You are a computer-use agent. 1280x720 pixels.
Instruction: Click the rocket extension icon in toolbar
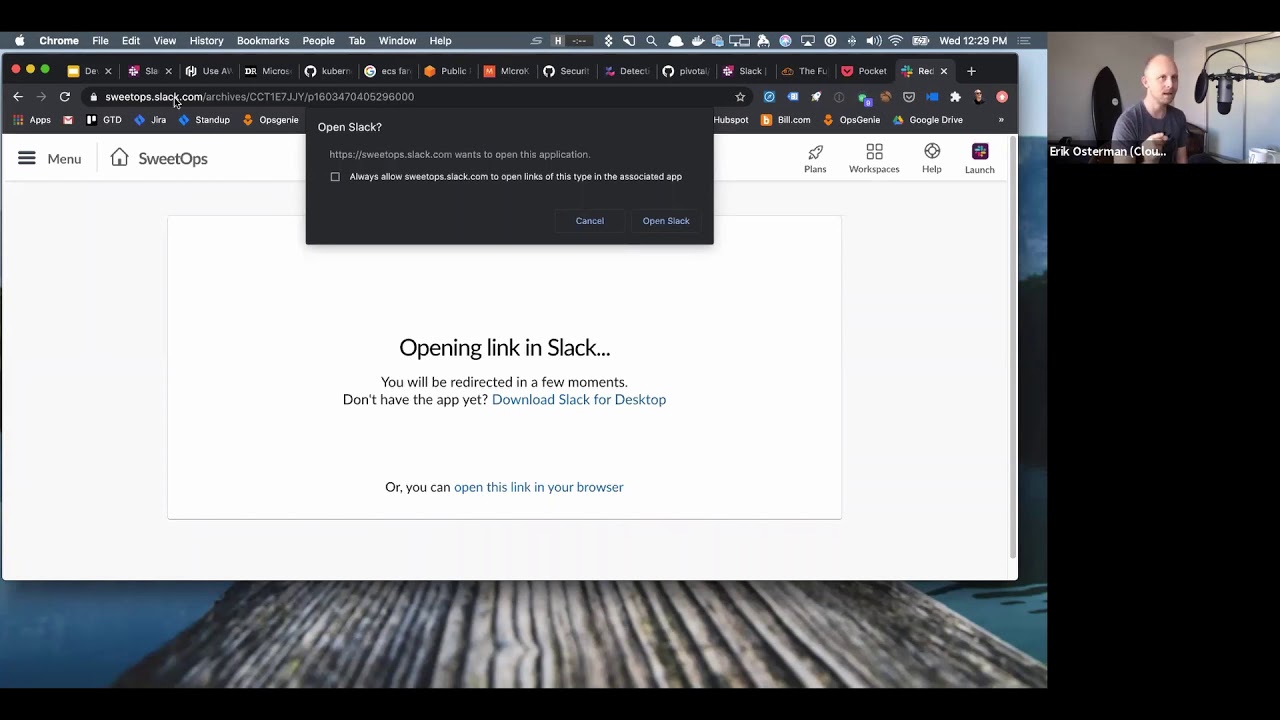[x=816, y=97]
